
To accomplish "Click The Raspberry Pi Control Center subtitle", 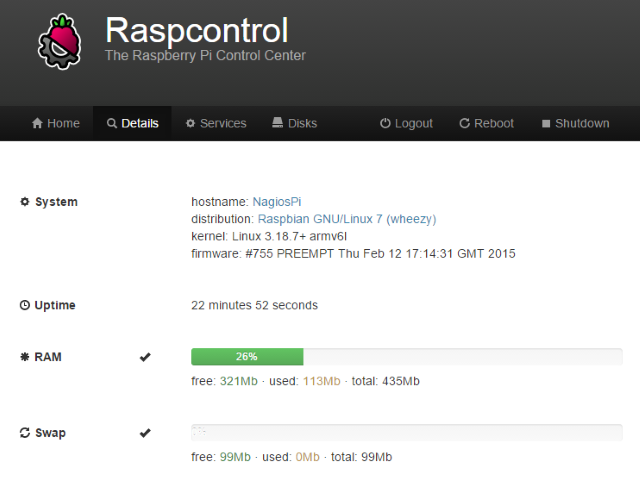I will (x=205, y=55).
